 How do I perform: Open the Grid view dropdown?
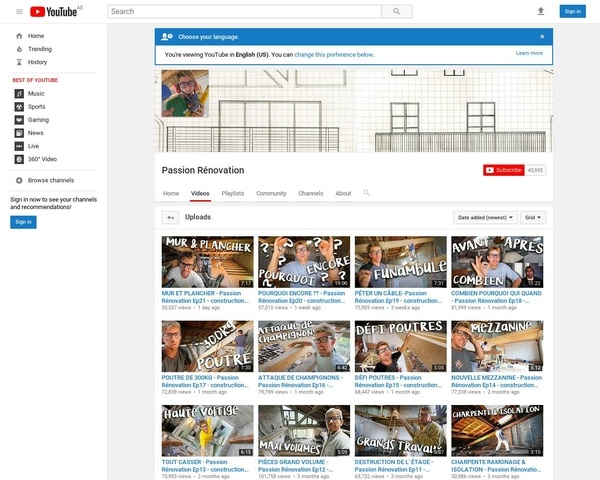pyautogui.click(x=533, y=217)
